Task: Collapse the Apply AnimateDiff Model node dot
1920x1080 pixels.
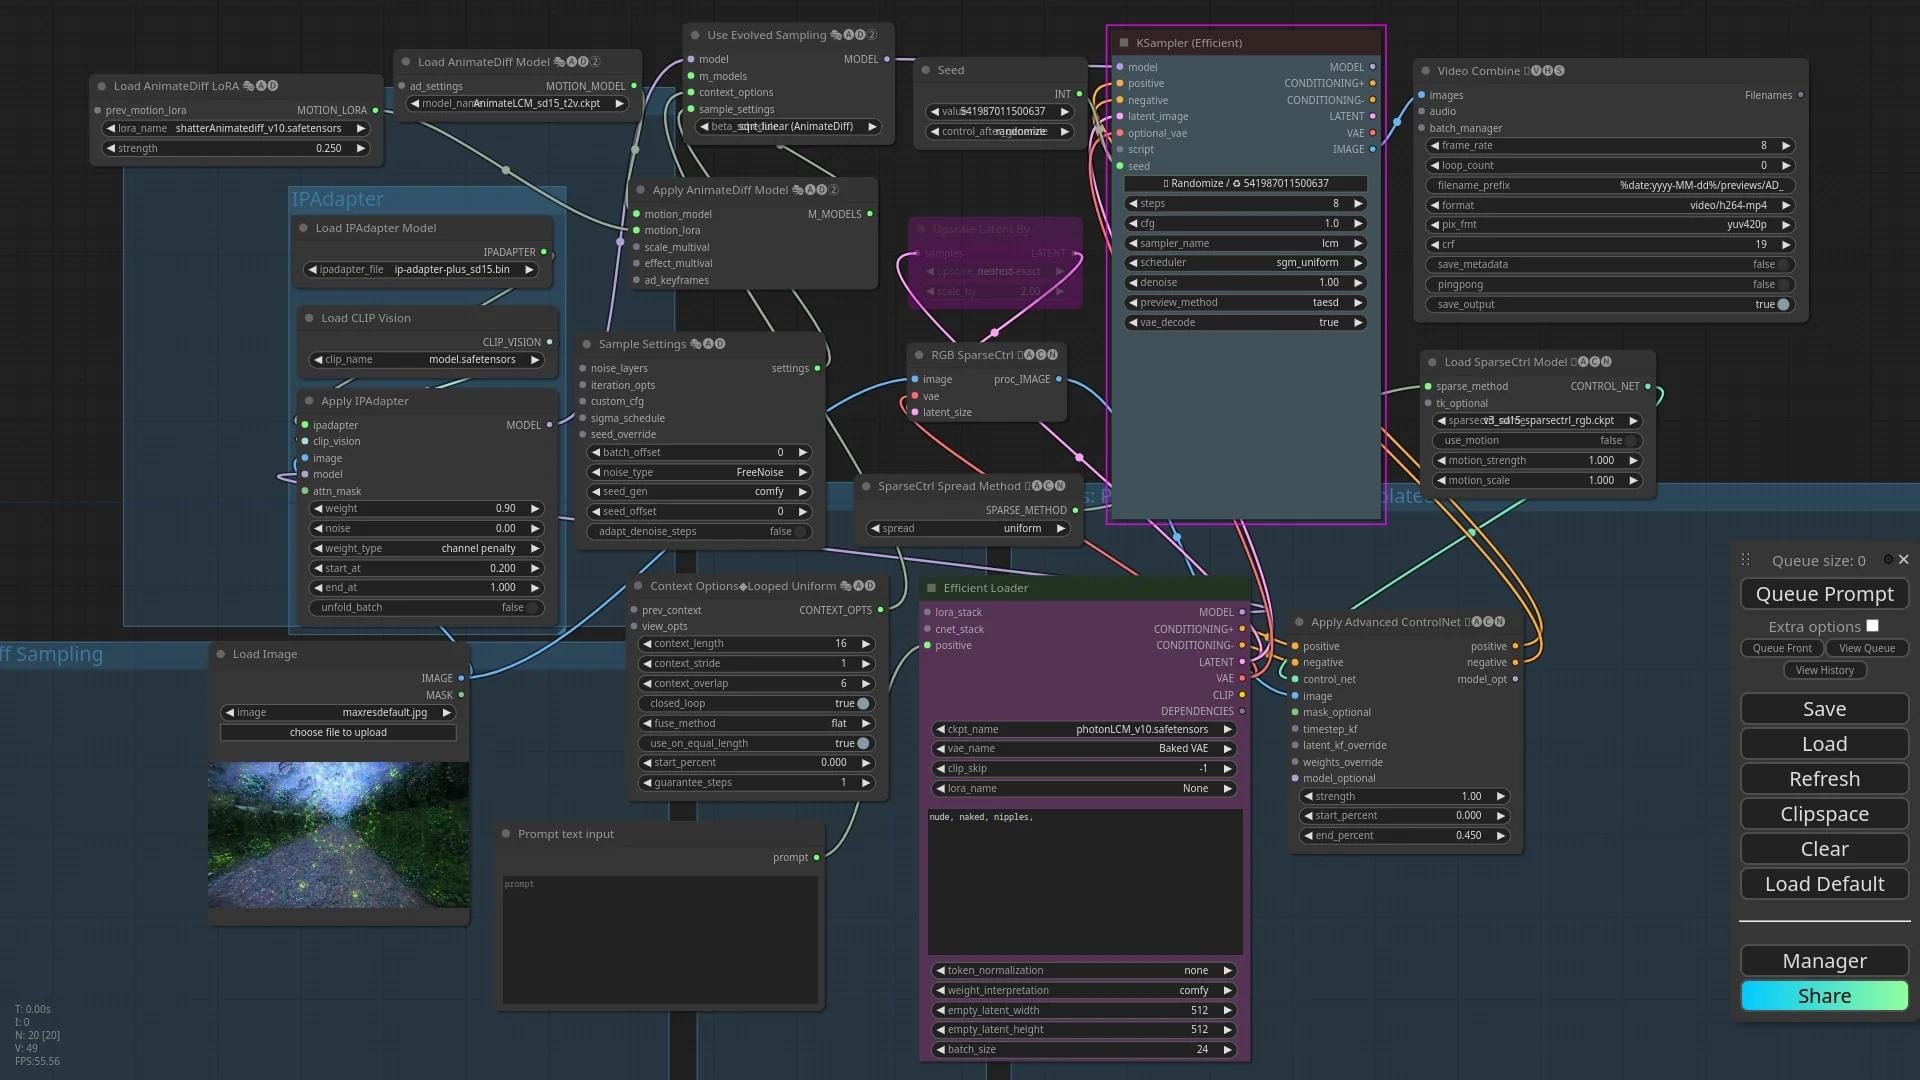Action: [x=640, y=190]
